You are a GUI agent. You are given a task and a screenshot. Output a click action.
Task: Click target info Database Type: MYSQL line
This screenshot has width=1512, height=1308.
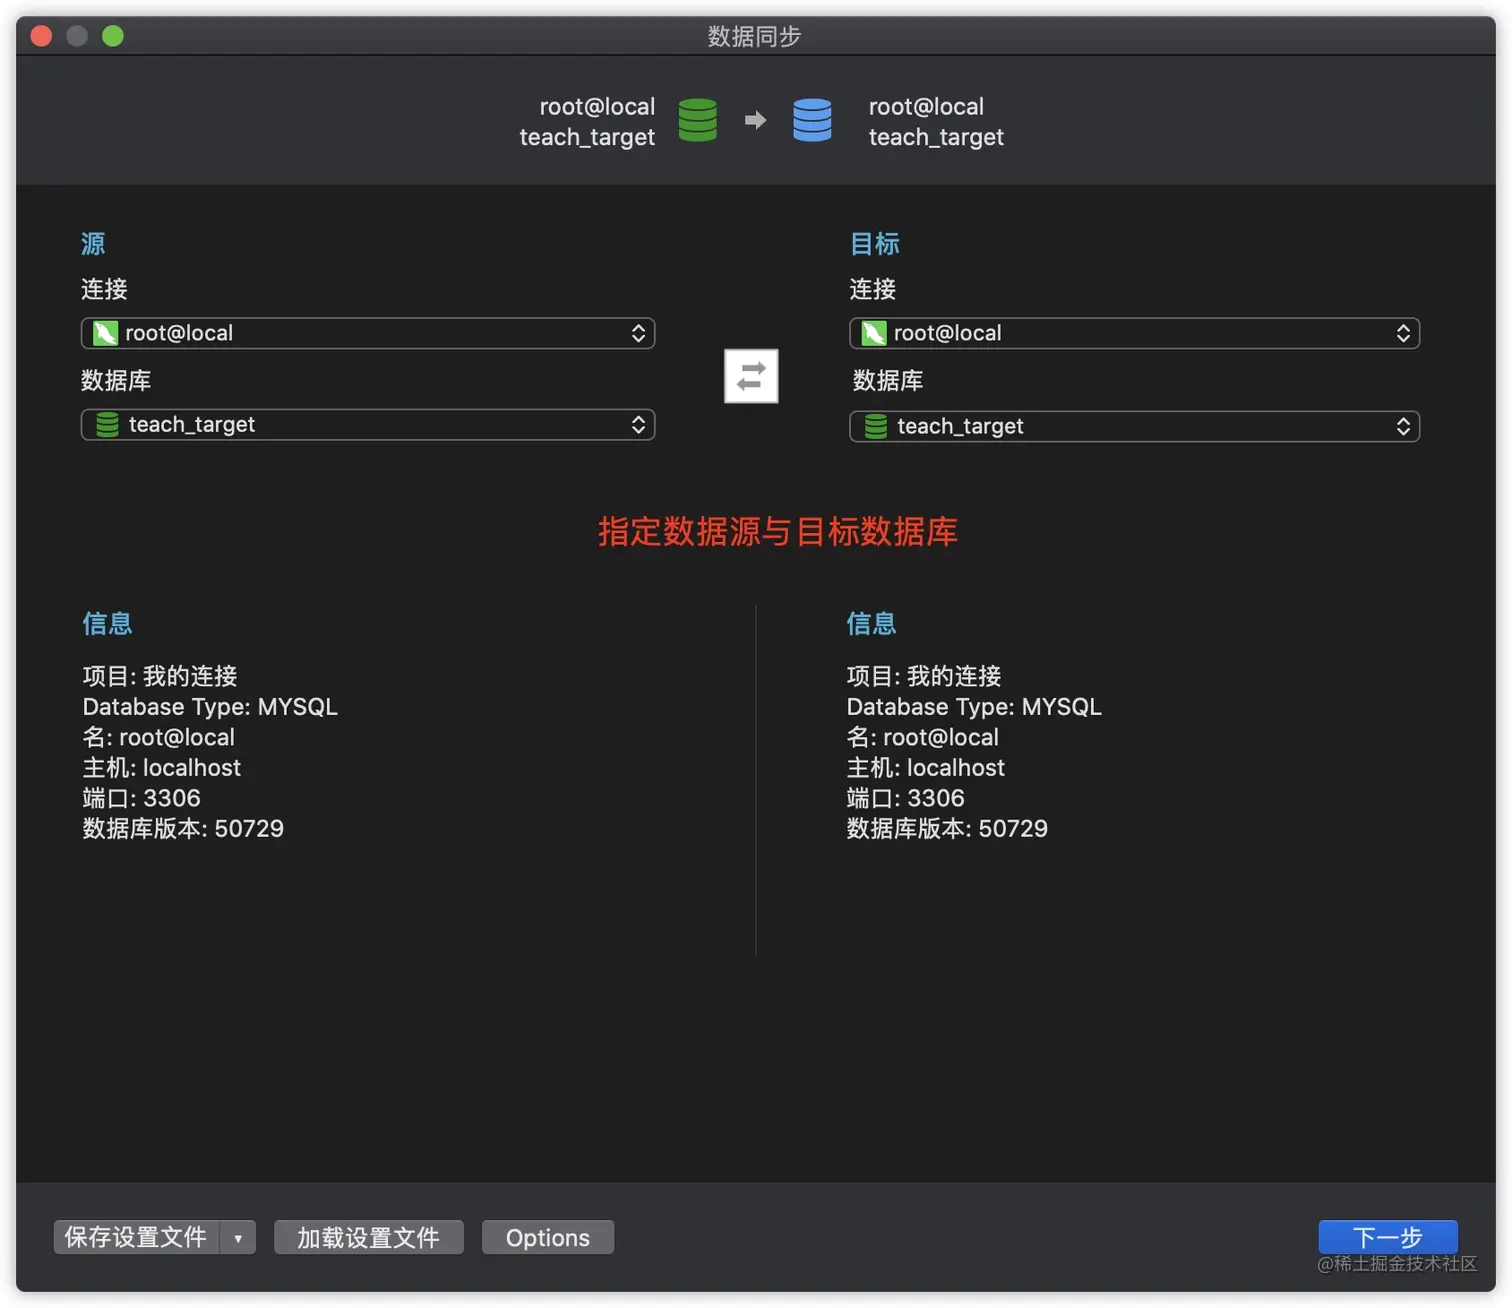pos(974,707)
